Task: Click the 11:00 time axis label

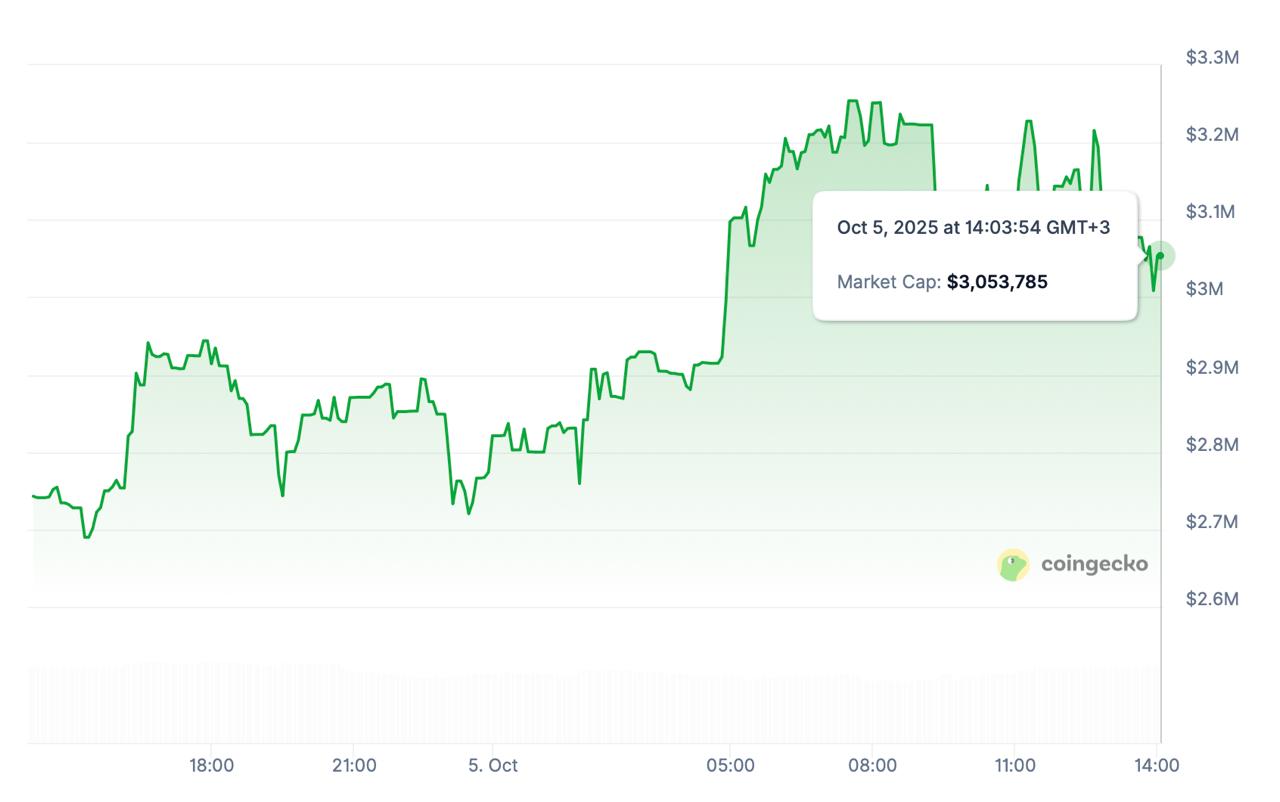Action: pos(1014,766)
